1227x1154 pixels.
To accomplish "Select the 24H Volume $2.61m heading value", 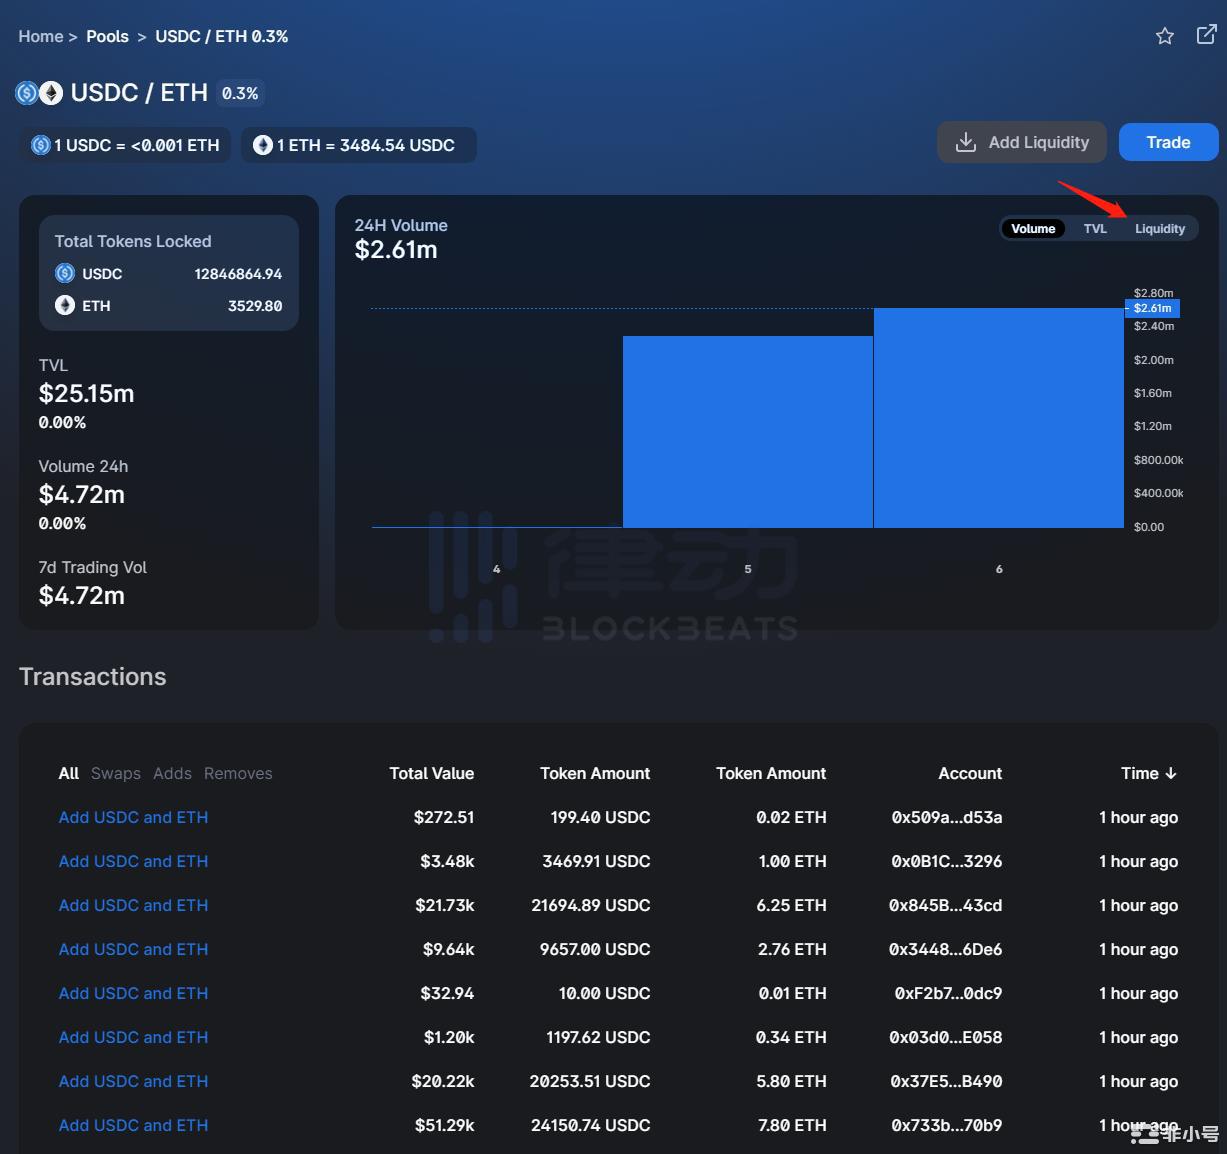I will coord(396,249).
